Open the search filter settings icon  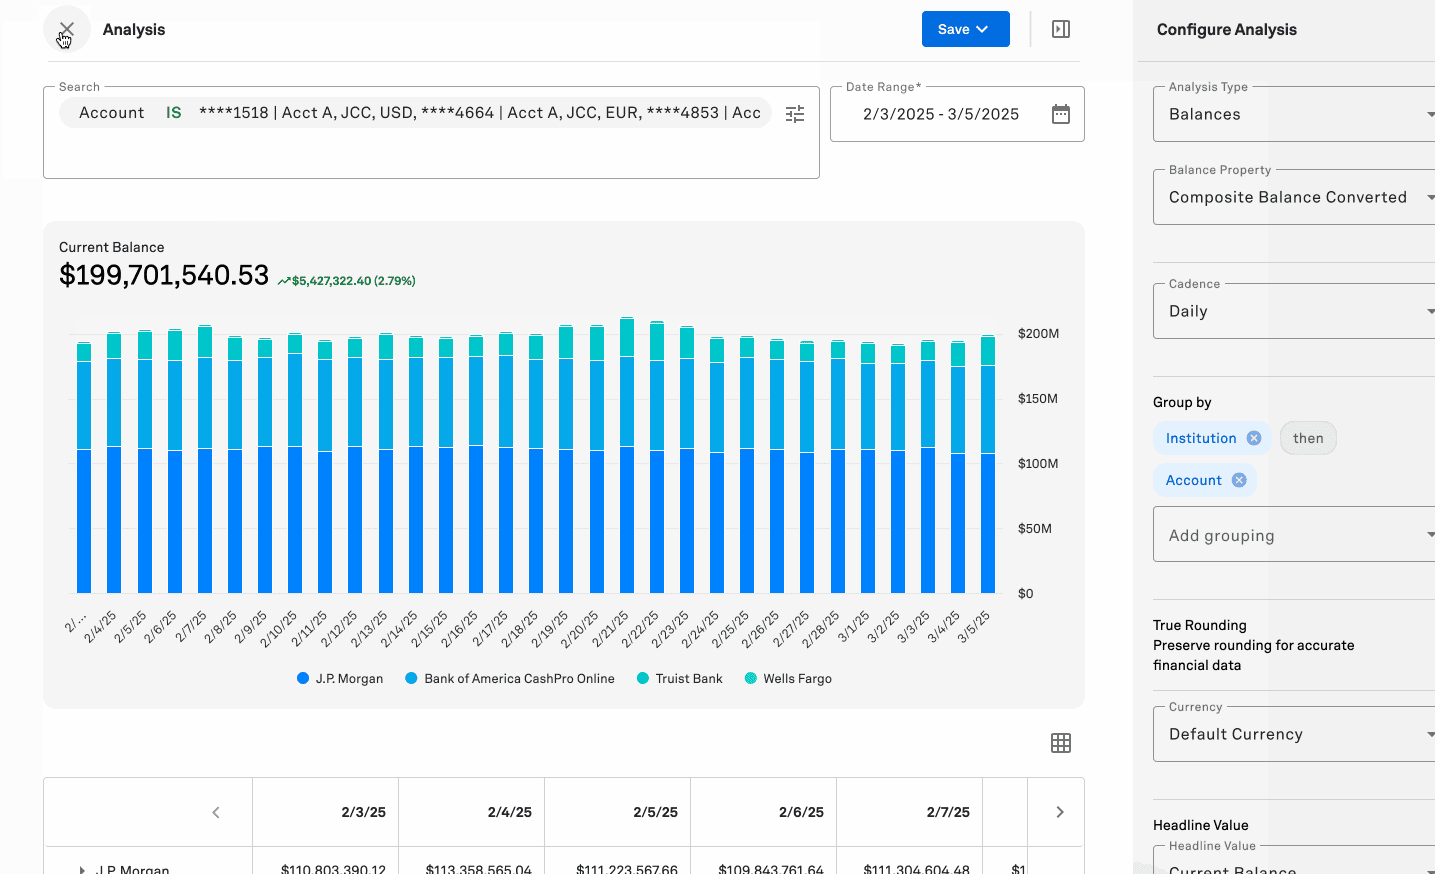[x=794, y=114]
